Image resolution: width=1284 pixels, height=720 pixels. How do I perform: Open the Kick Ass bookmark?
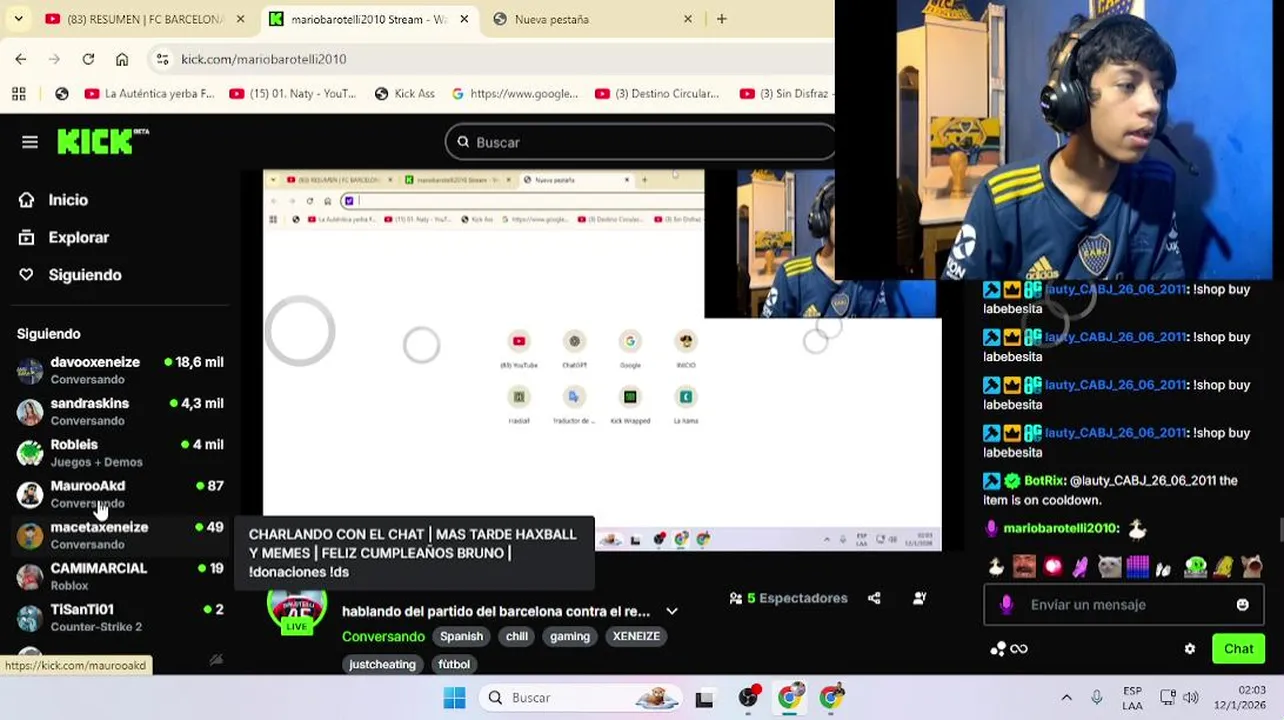[405, 94]
